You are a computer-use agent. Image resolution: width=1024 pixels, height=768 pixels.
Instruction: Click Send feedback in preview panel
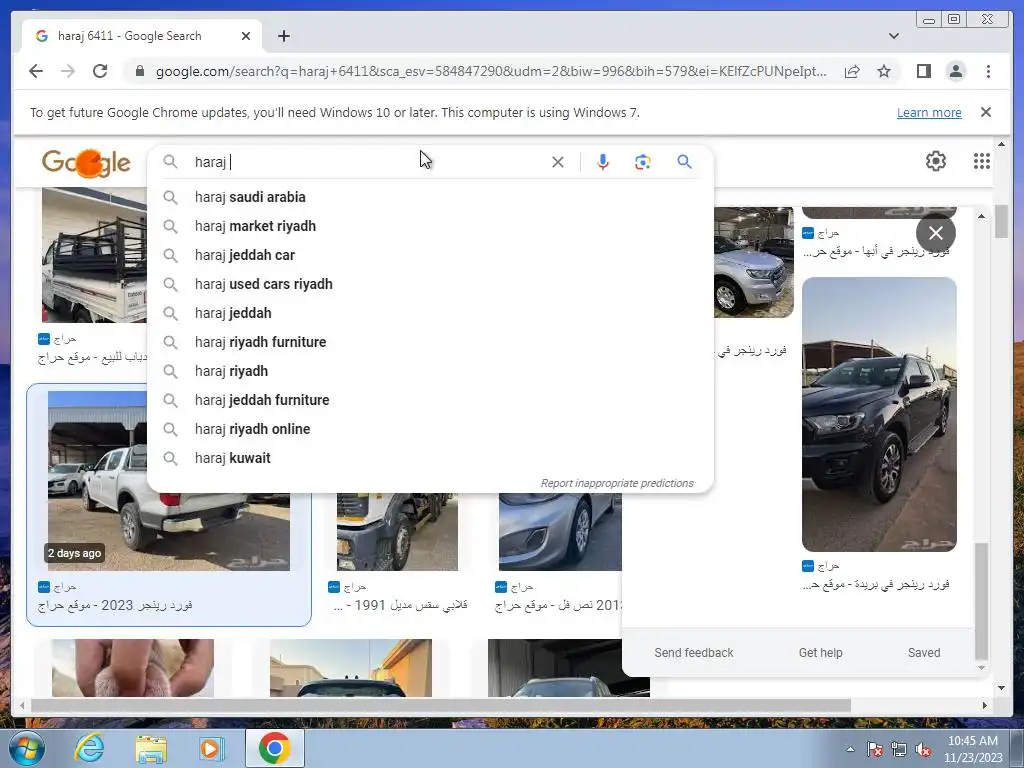pos(694,653)
